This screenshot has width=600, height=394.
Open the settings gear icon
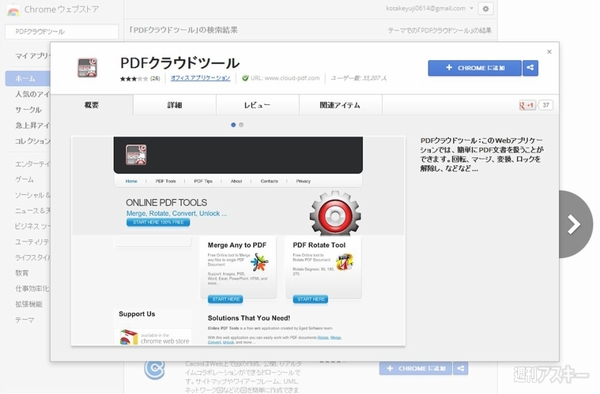486,9
